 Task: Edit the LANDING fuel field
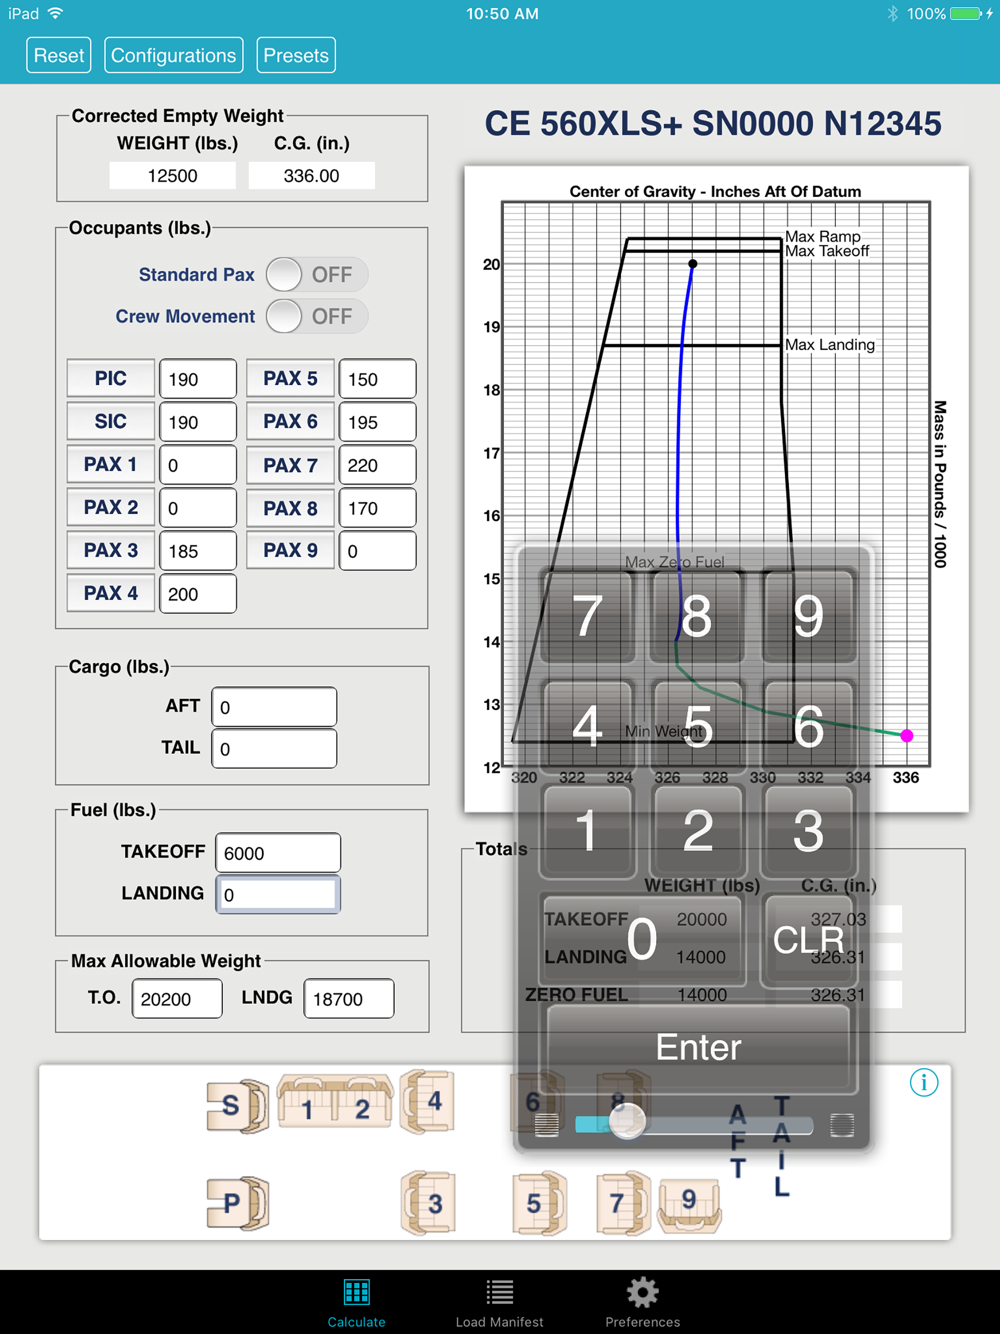[x=278, y=895]
